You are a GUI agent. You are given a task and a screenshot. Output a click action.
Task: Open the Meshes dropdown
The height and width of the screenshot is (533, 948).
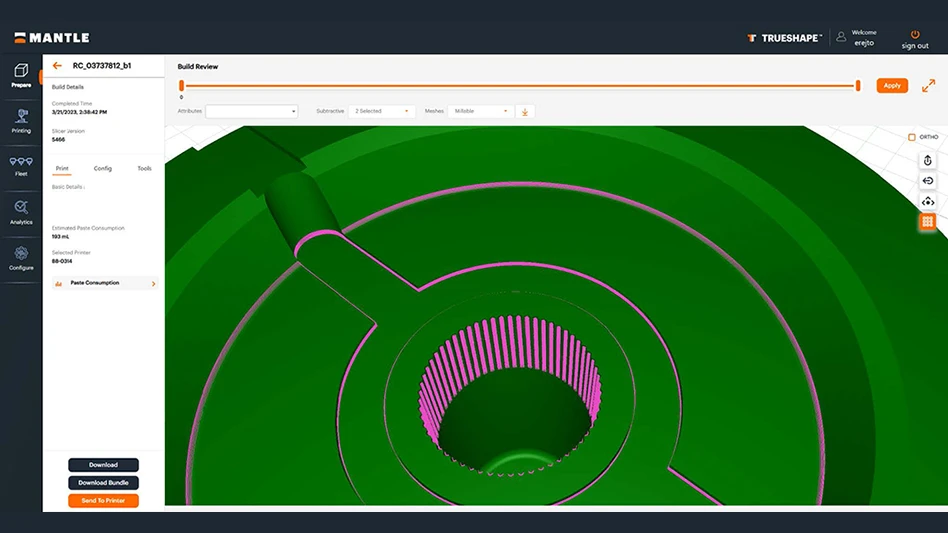point(481,111)
